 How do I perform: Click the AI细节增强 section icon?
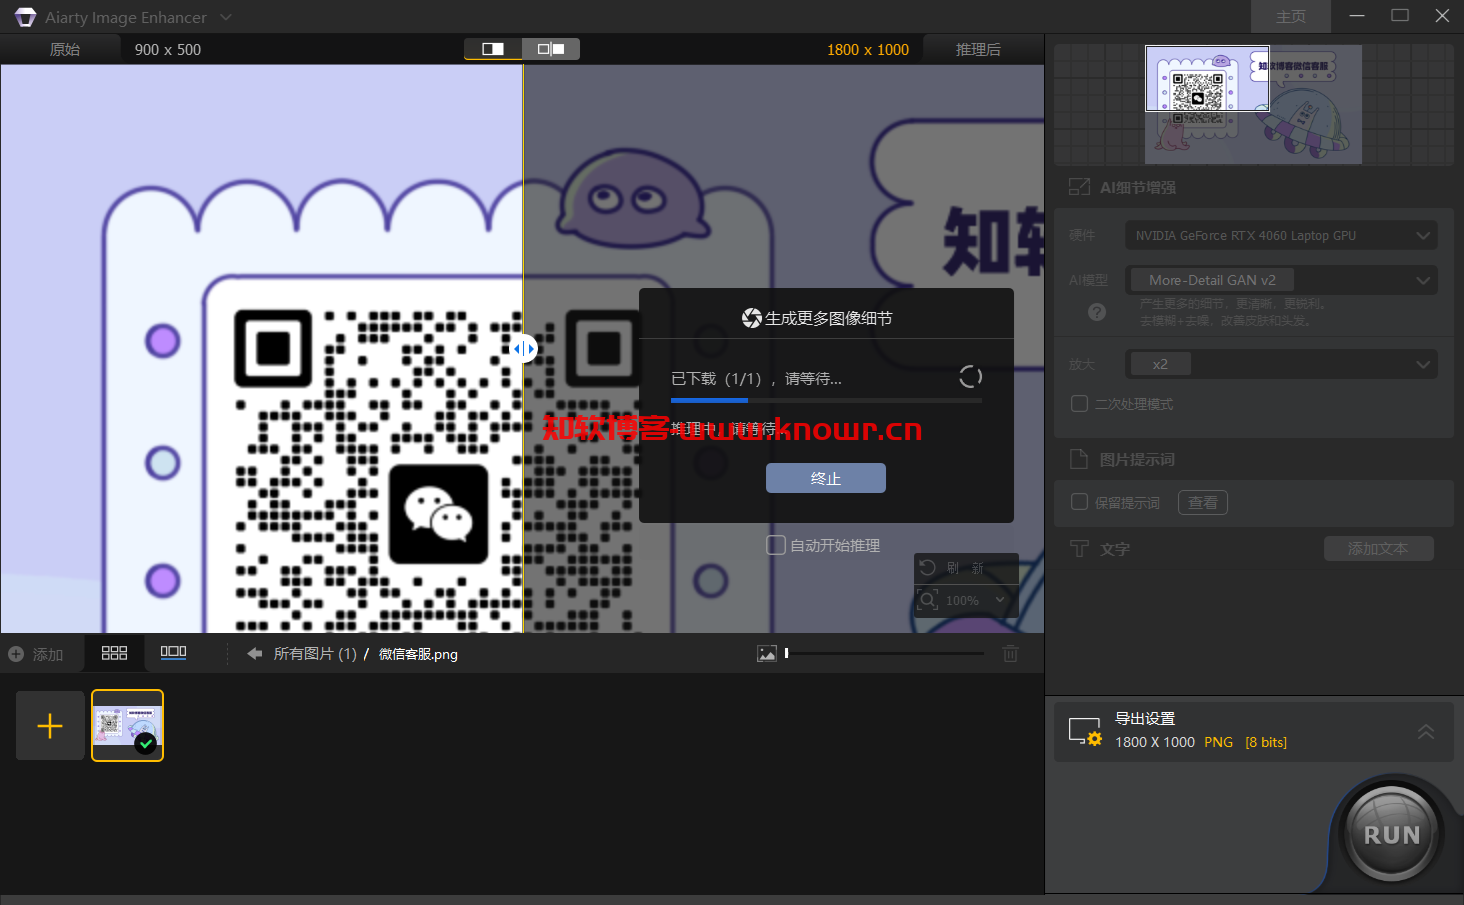[1079, 187]
